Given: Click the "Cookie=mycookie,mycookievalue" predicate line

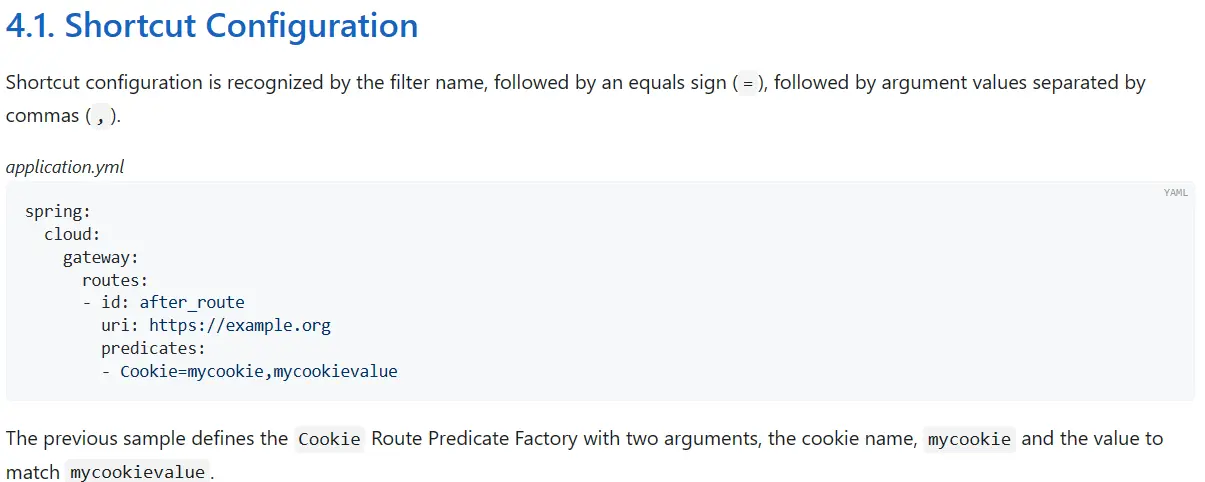Looking at the screenshot, I should pos(258,371).
